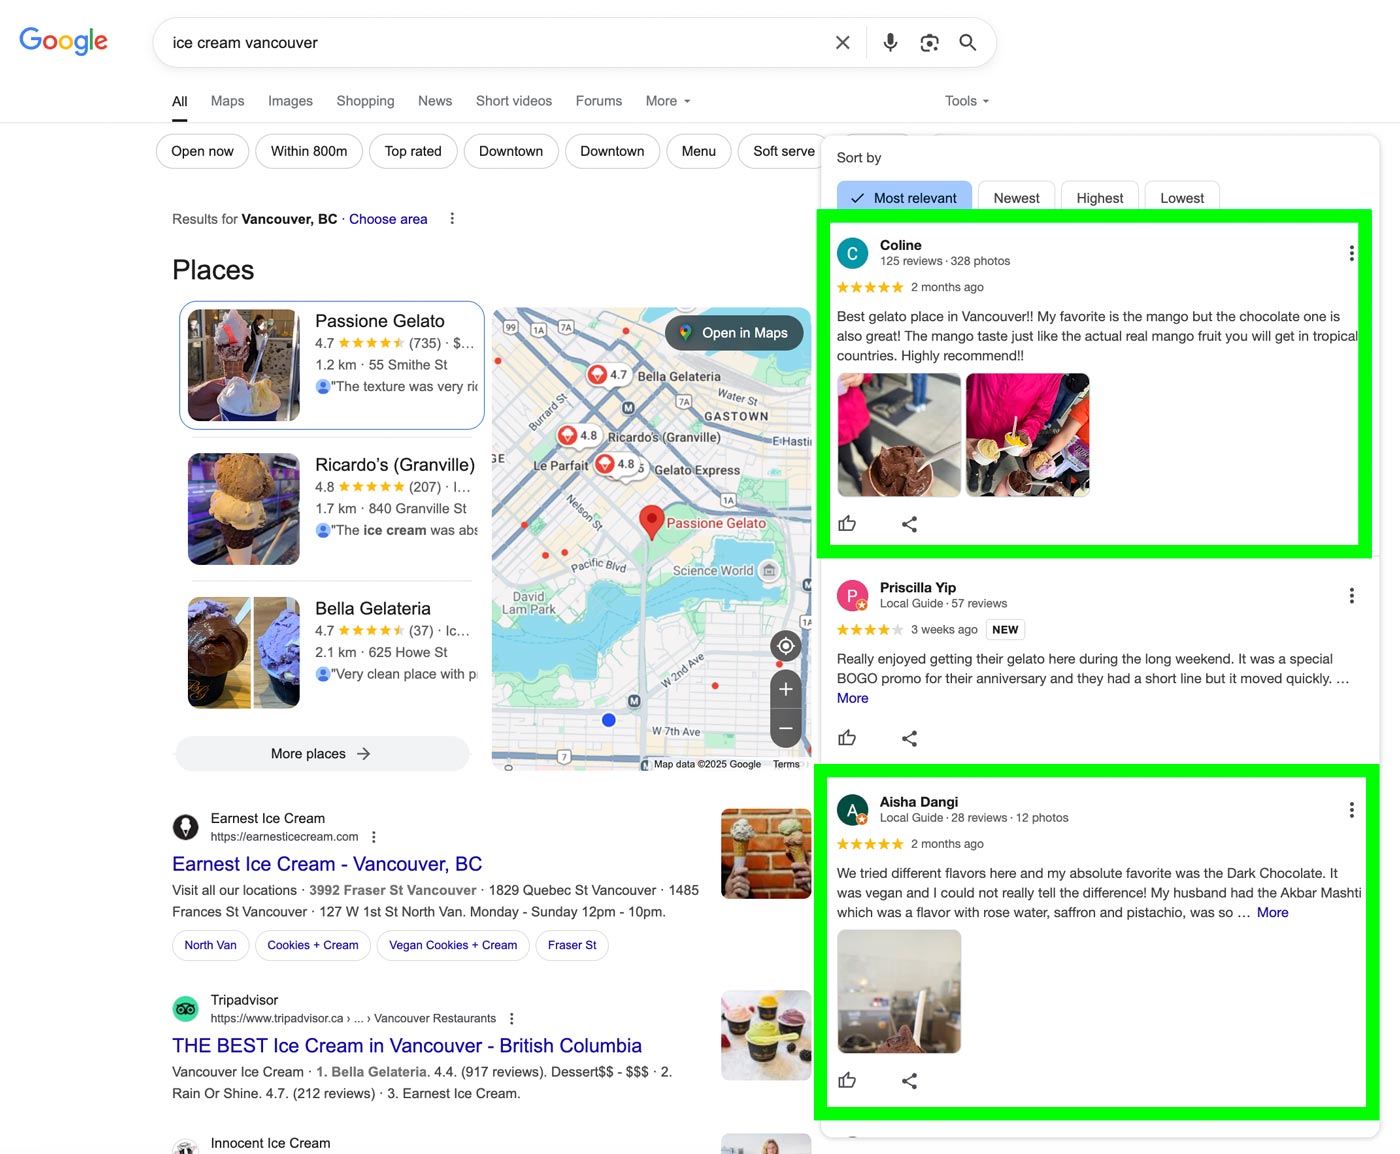
Task: Sort reviews by Lowest rating
Action: [x=1182, y=196]
